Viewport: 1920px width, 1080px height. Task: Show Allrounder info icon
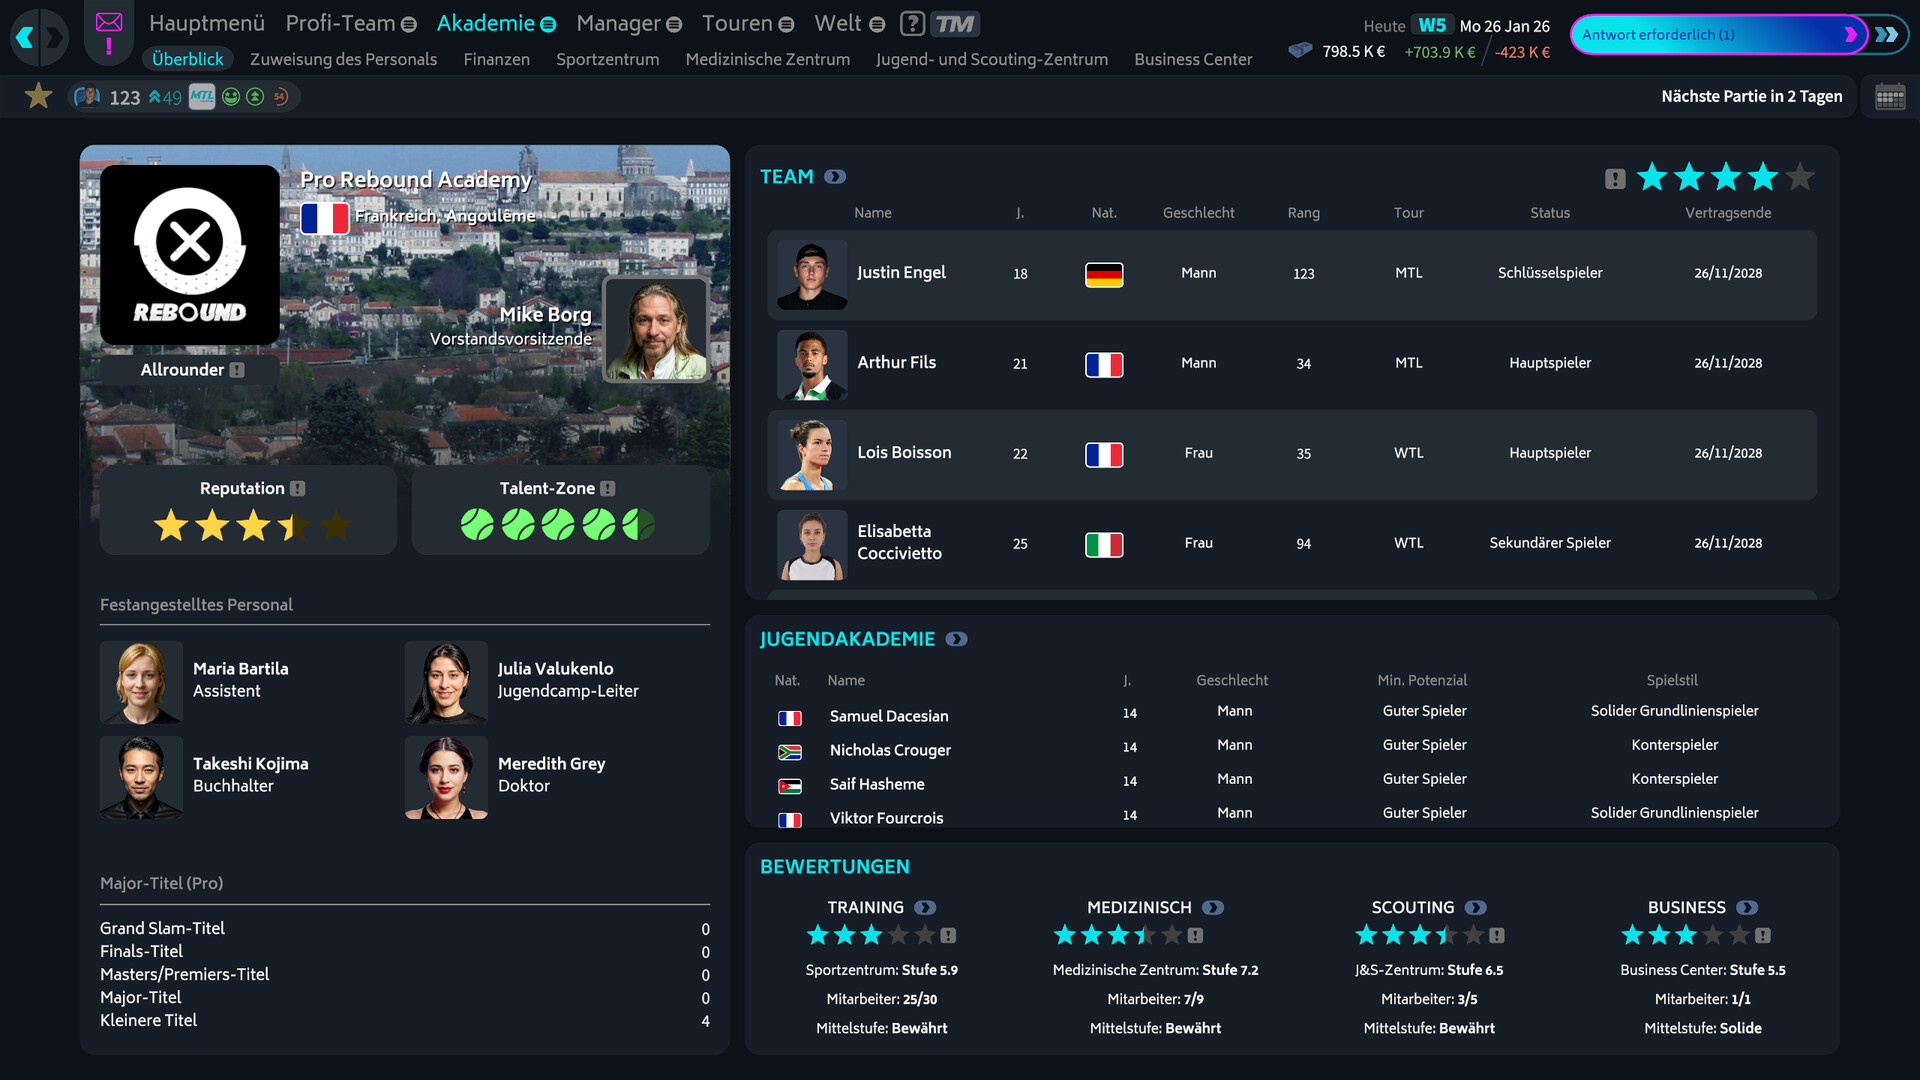pyautogui.click(x=237, y=370)
